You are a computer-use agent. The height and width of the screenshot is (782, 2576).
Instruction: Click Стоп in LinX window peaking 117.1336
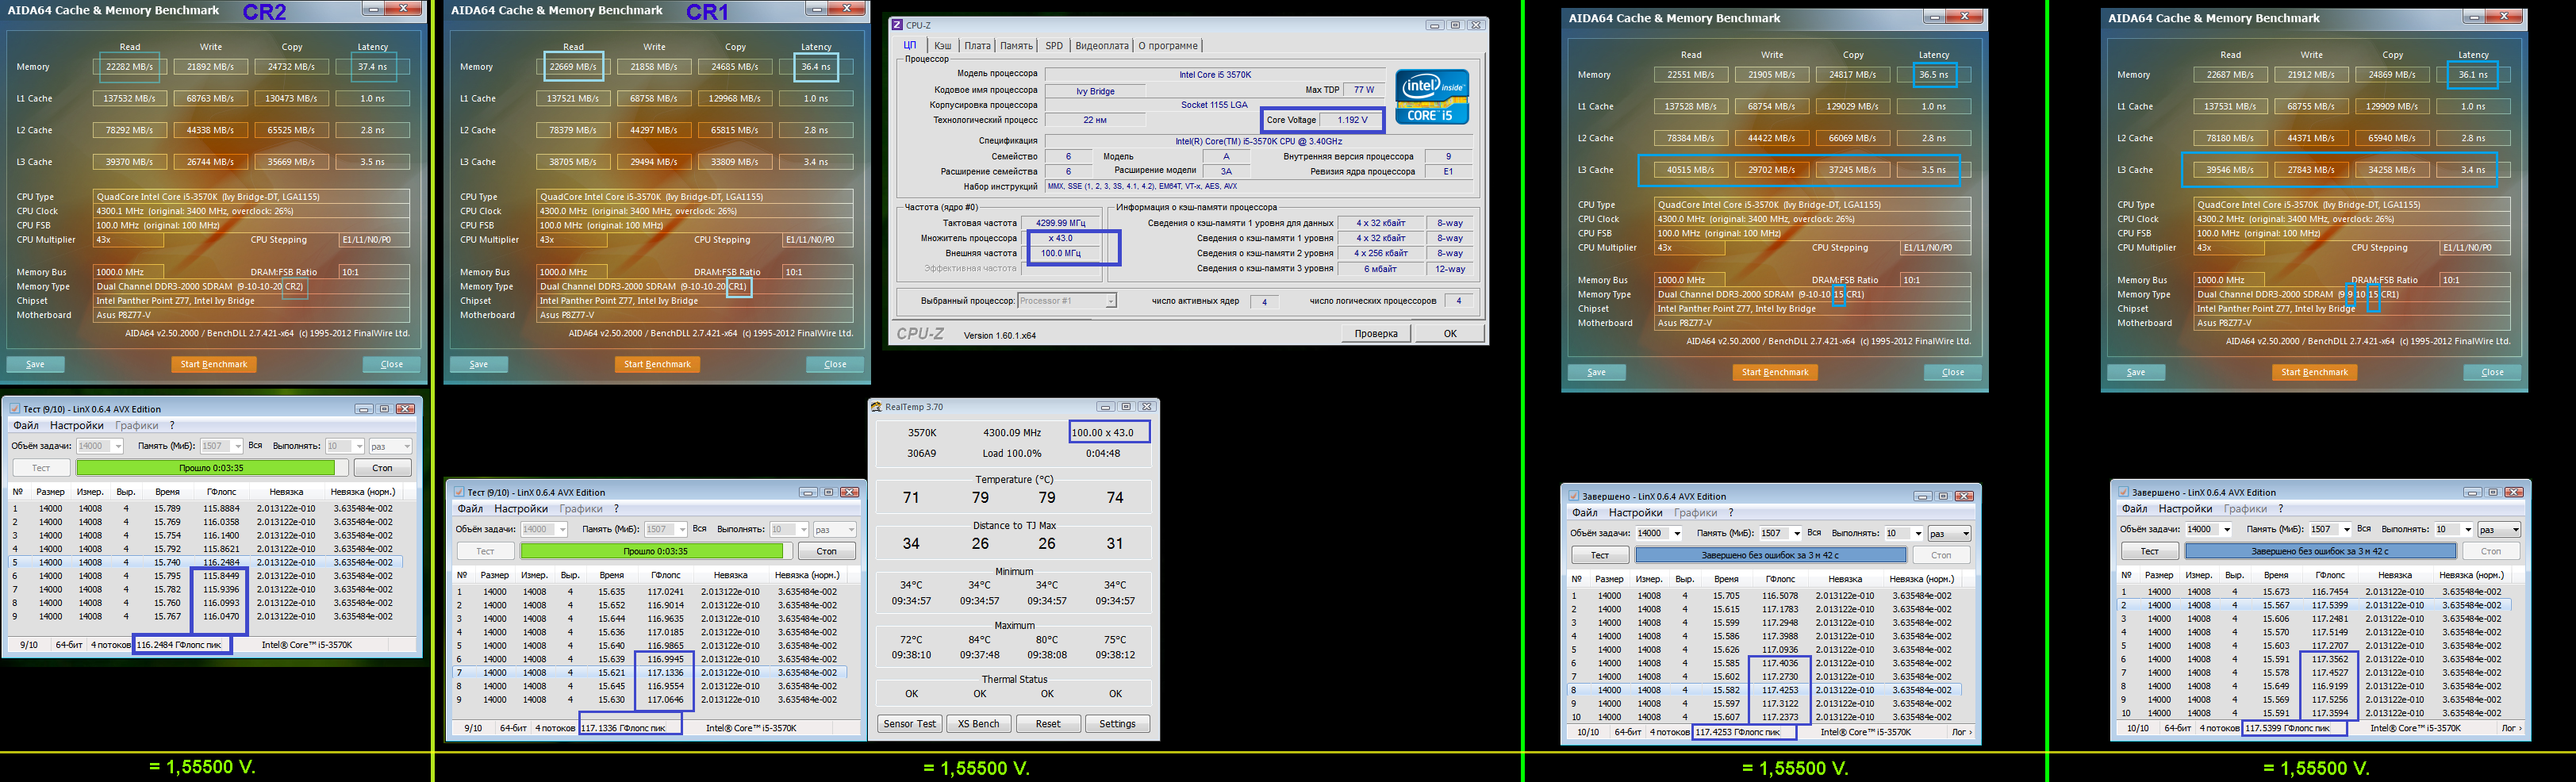[x=826, y=551]
